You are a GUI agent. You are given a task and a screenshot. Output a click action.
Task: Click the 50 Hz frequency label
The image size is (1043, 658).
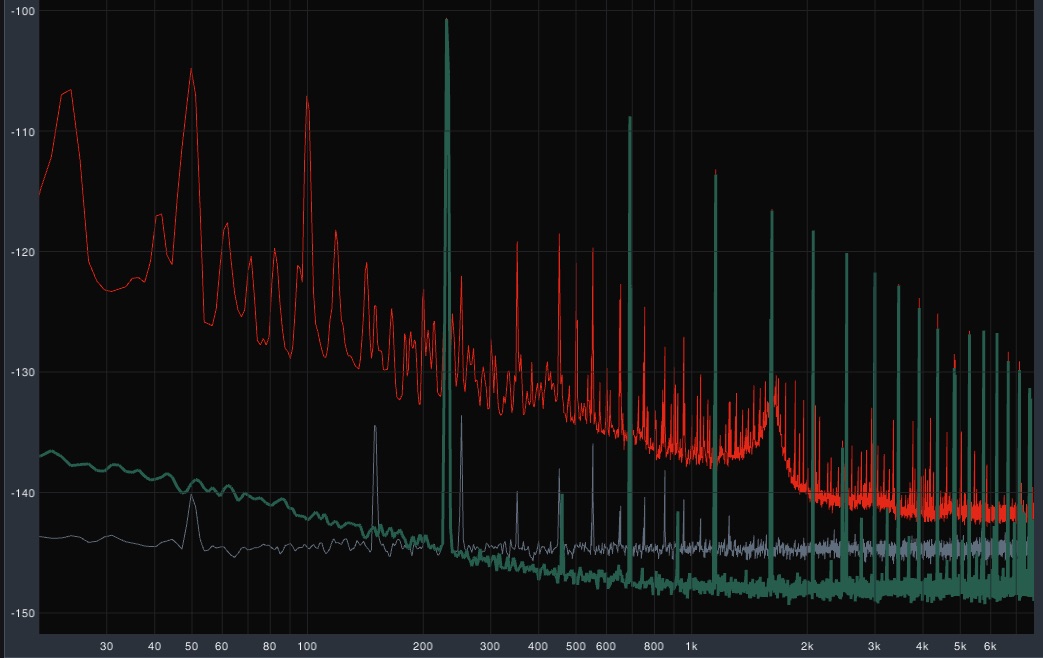tap(192, 646)
